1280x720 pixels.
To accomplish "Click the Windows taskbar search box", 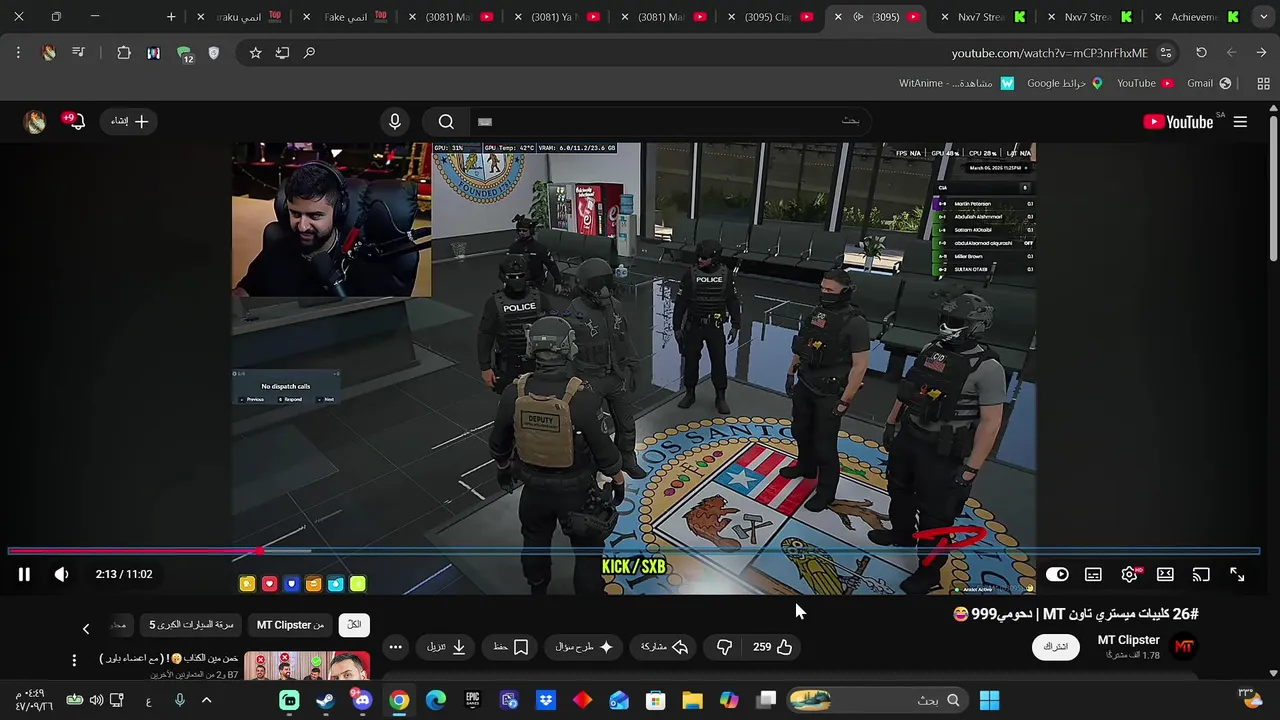I will pyautogui.click(x=878, y=700).
